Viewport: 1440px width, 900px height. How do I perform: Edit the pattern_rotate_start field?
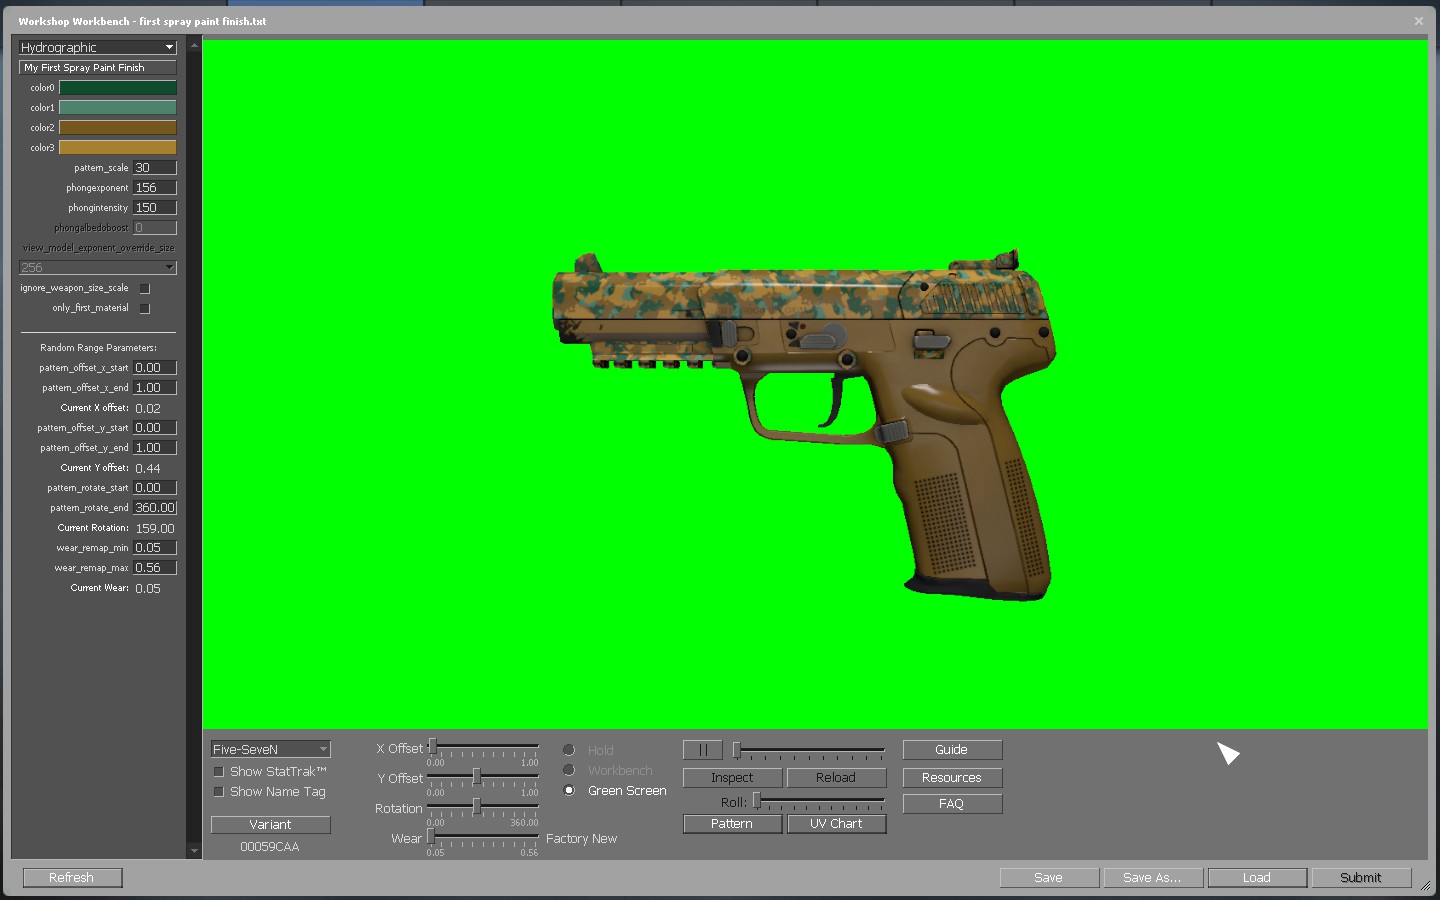155,487
